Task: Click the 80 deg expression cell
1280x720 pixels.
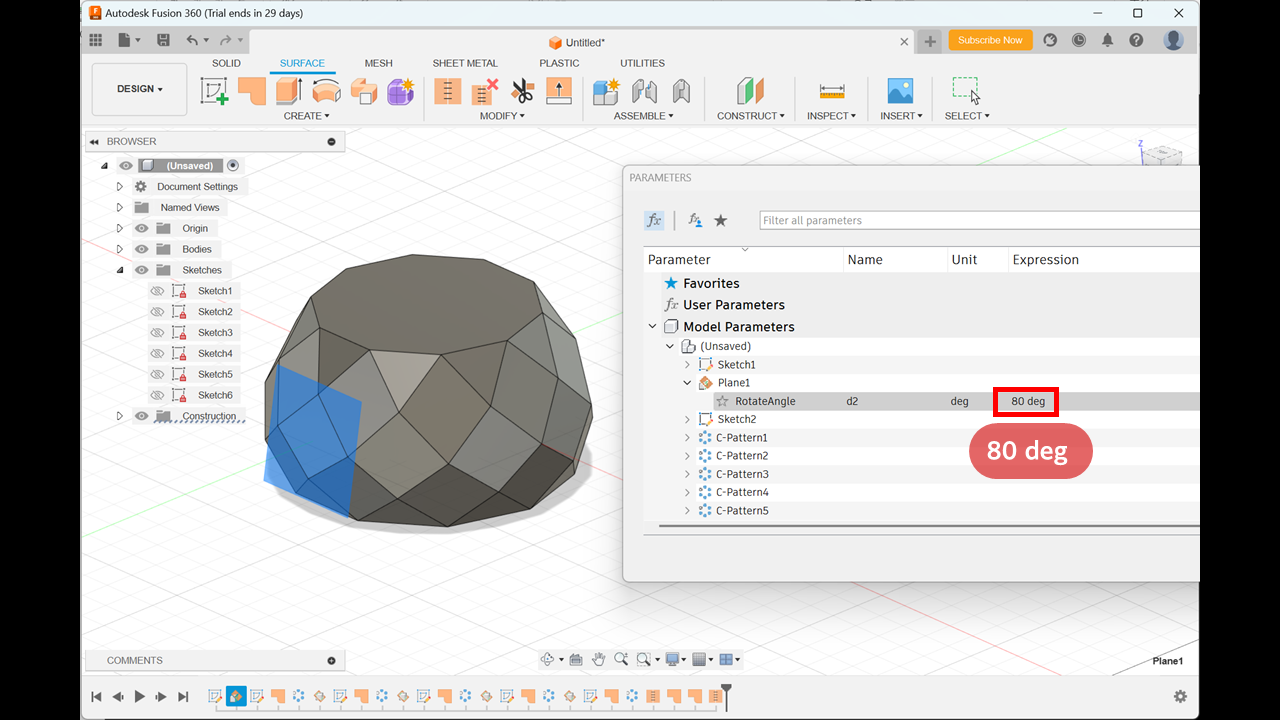Action: click(1027, 401)
